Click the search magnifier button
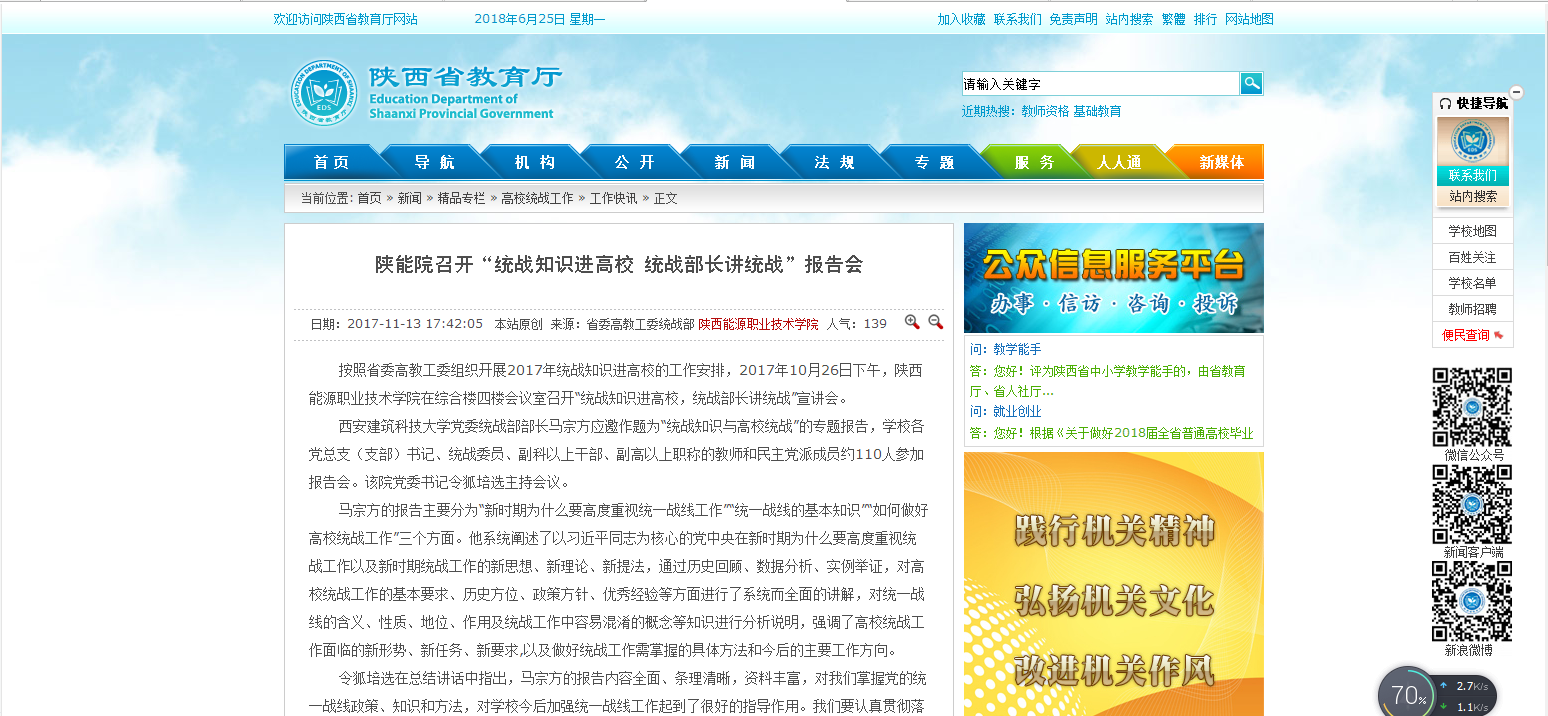 tap(1251, 84)
